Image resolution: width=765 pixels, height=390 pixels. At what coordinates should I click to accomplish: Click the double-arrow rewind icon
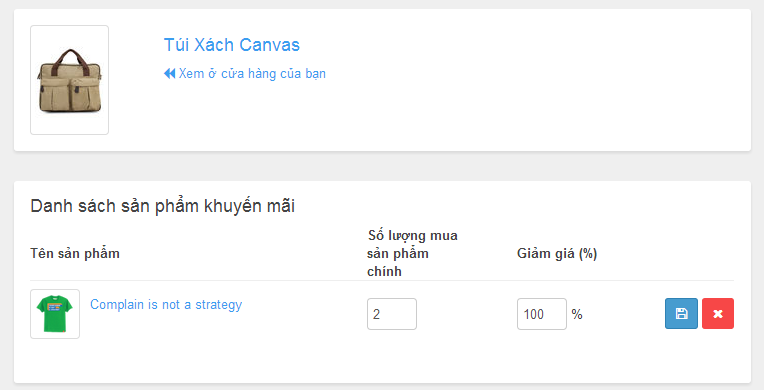169,74
